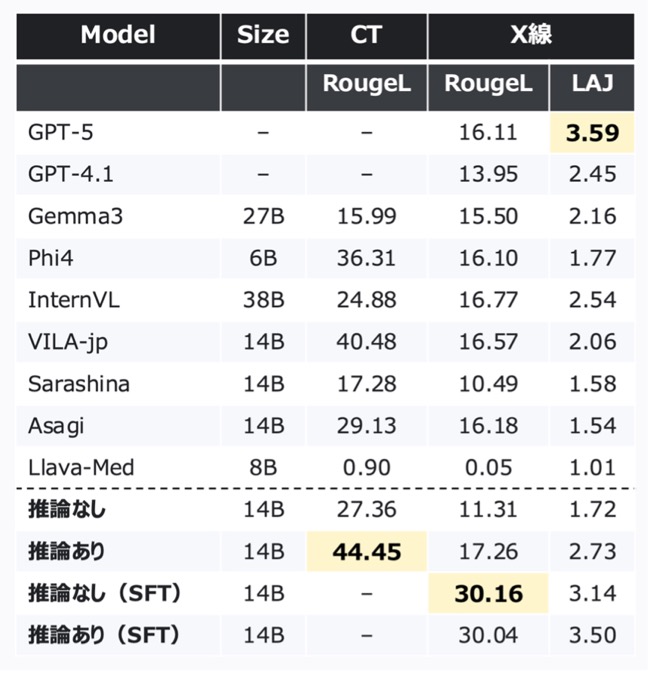Click the highlighted 44.45 cell
The height and width of the screenshot is (673, 650).
coord(367,552)
